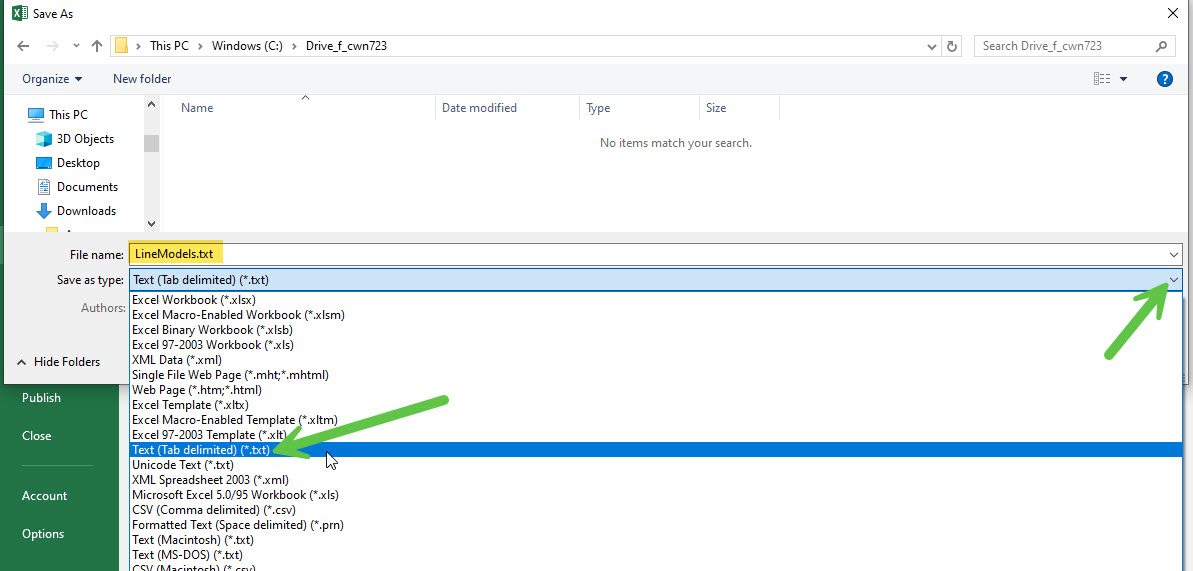Click the Up one level arrow

97,46
